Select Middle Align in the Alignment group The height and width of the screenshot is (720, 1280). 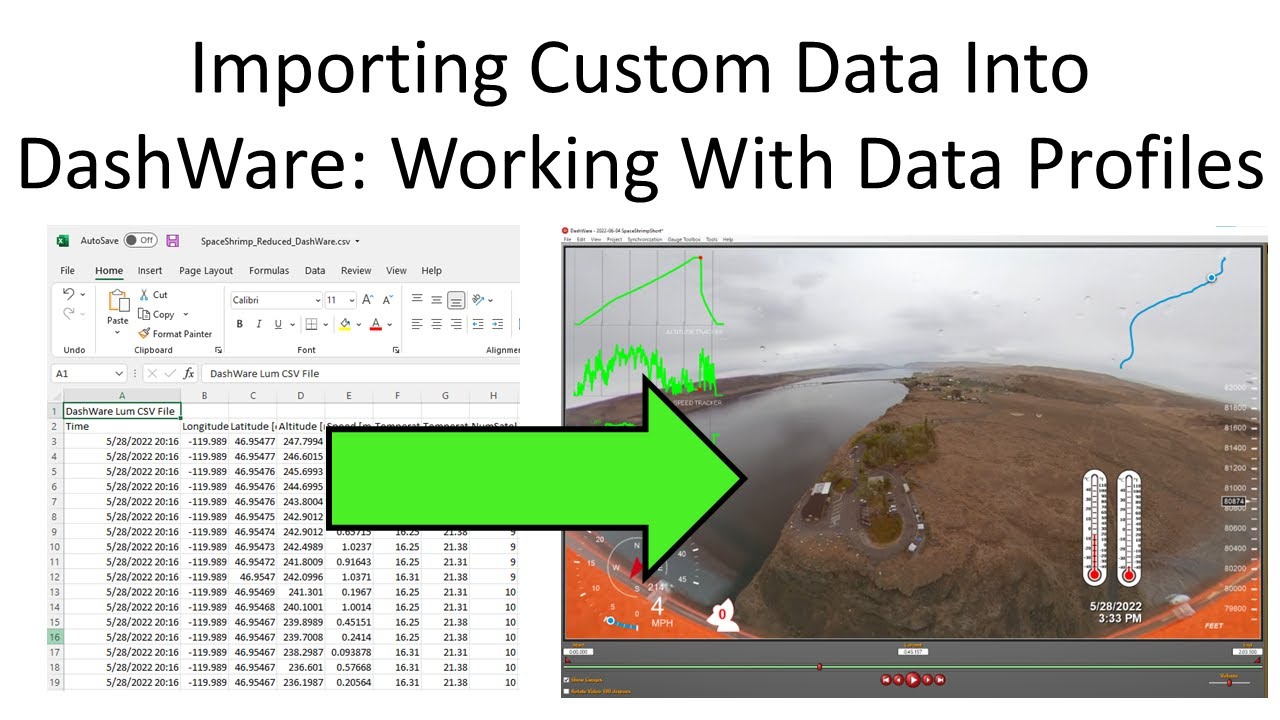click(x=436, y=300)
